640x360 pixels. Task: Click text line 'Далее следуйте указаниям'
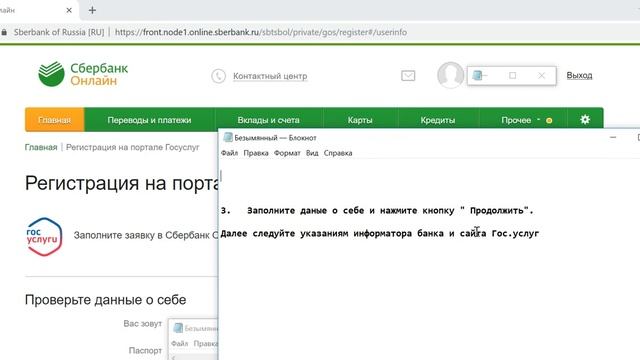380,233
